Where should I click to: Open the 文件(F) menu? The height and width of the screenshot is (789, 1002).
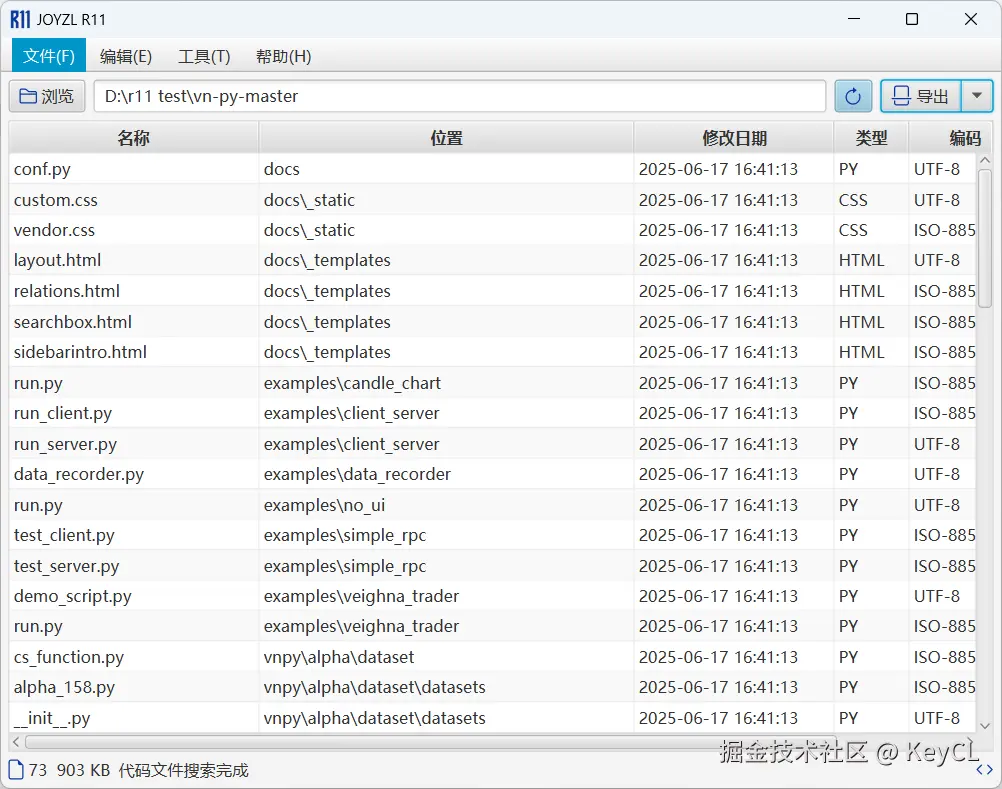pyautogui.click(x=49, y=56)
